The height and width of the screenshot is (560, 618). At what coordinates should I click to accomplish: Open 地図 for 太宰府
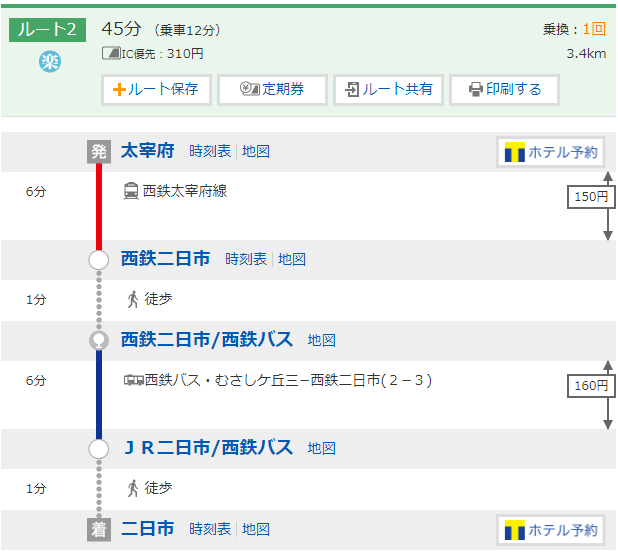256,151
